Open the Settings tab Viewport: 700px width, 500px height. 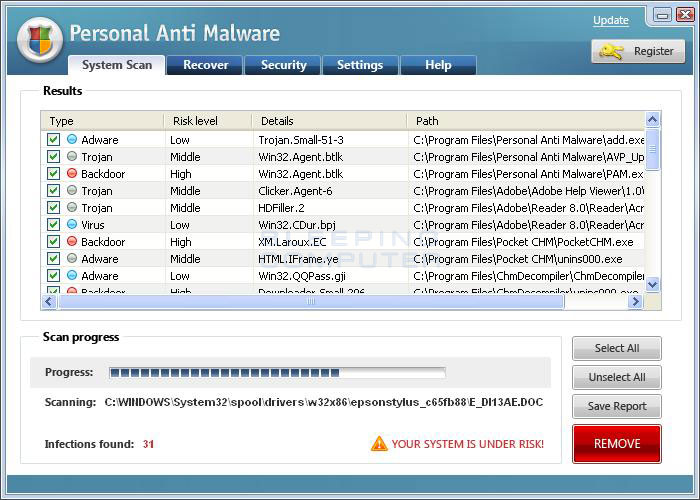coord(360,65)
